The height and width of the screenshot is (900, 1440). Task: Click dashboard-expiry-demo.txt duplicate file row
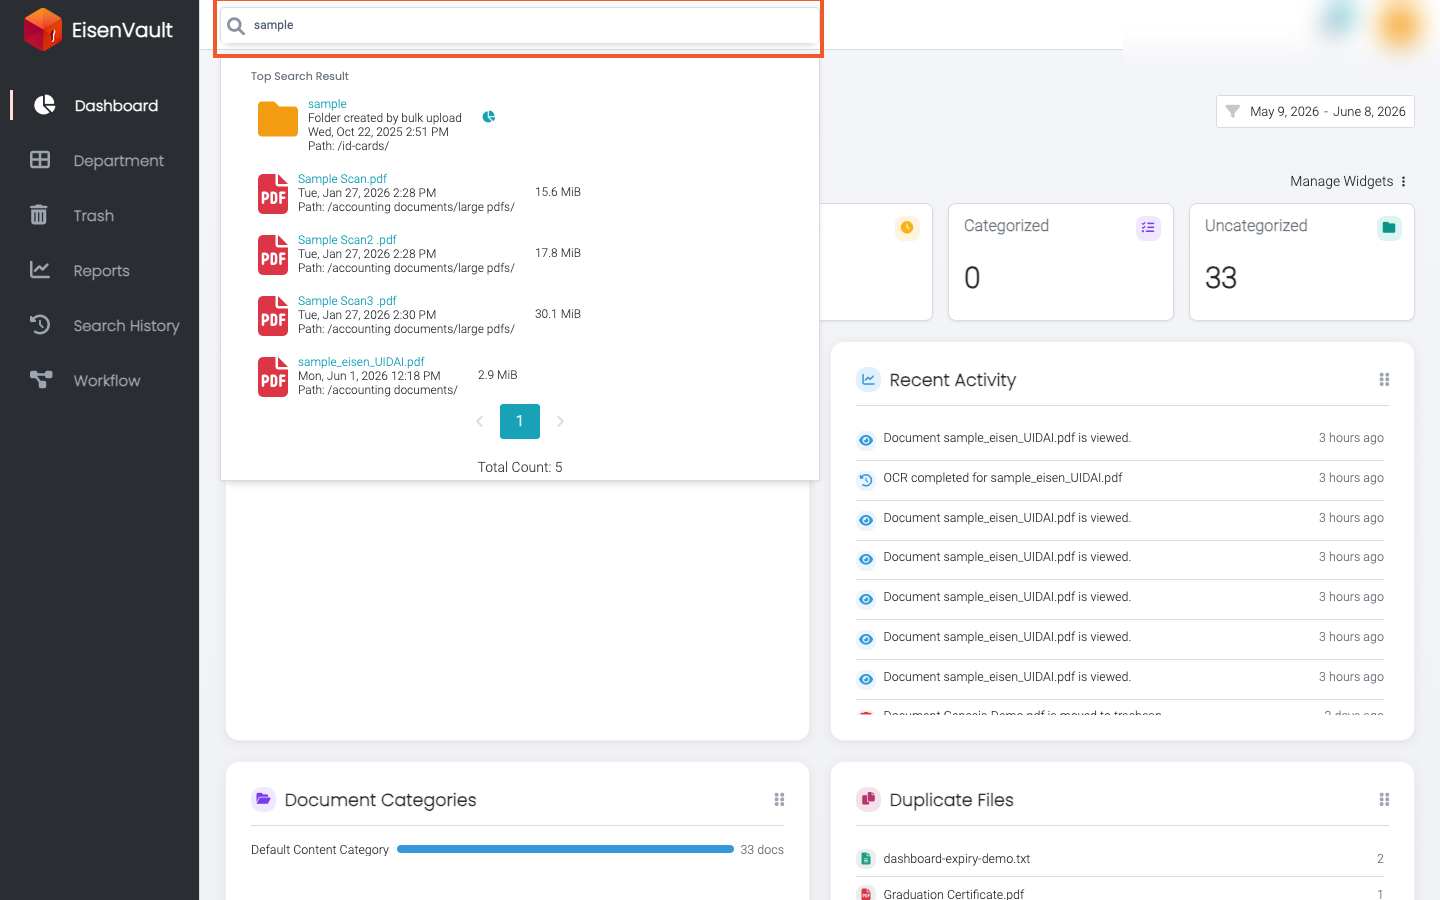[1120, 859]
